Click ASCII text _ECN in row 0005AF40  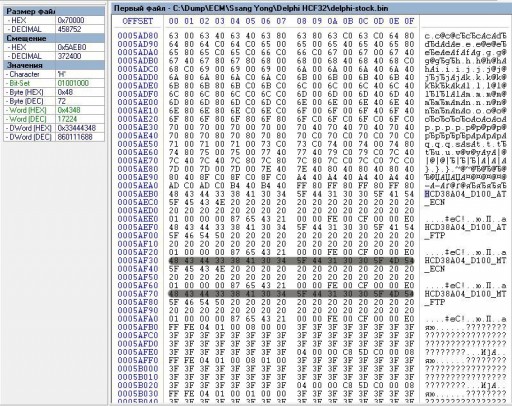point(435,269)
